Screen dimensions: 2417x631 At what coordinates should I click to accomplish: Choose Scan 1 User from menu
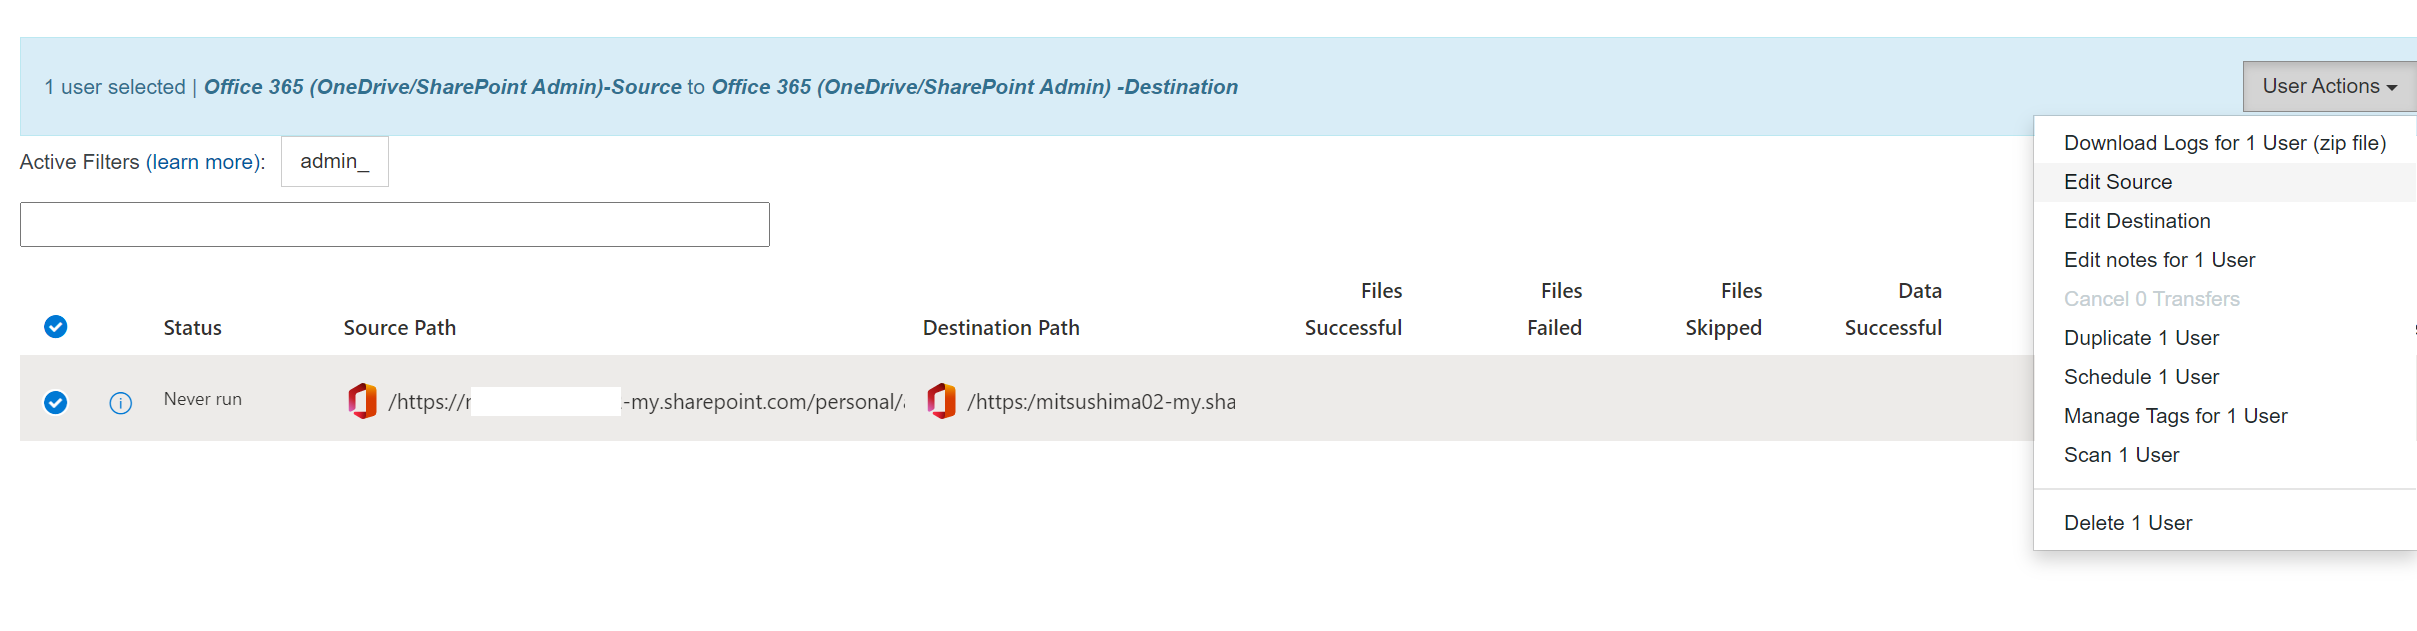point(2121,455)
